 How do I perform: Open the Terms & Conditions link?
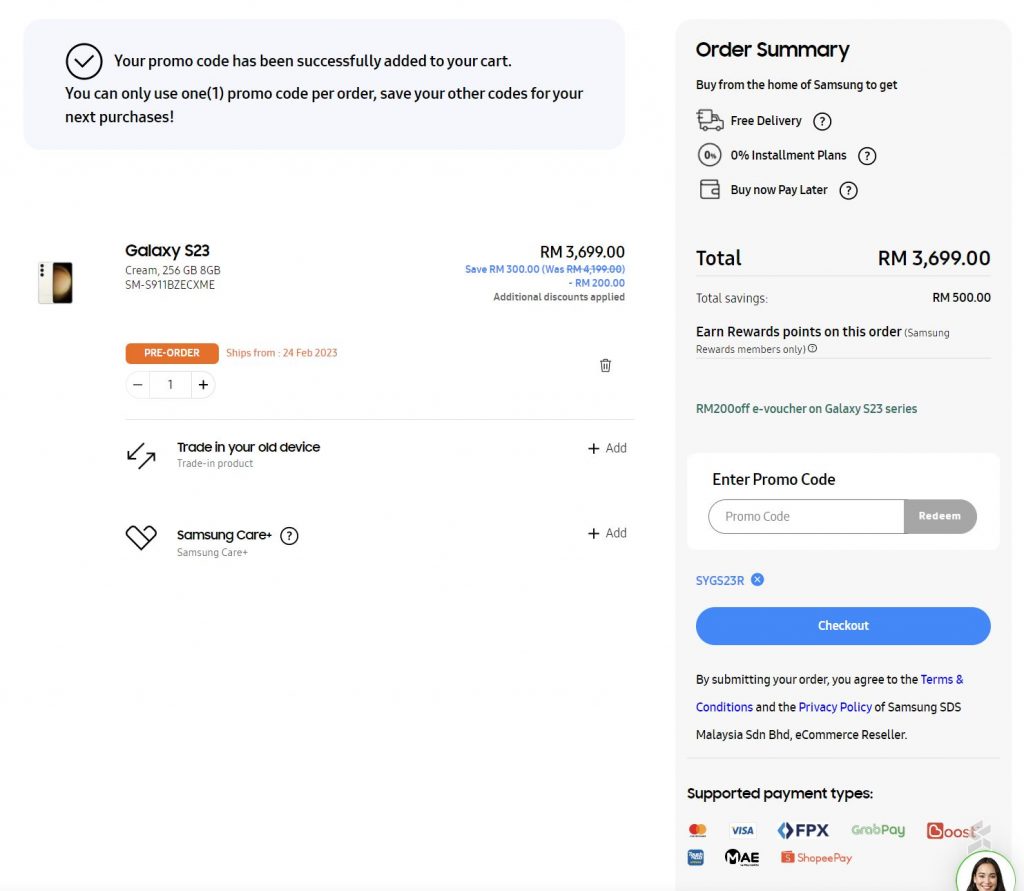point(941,680)
